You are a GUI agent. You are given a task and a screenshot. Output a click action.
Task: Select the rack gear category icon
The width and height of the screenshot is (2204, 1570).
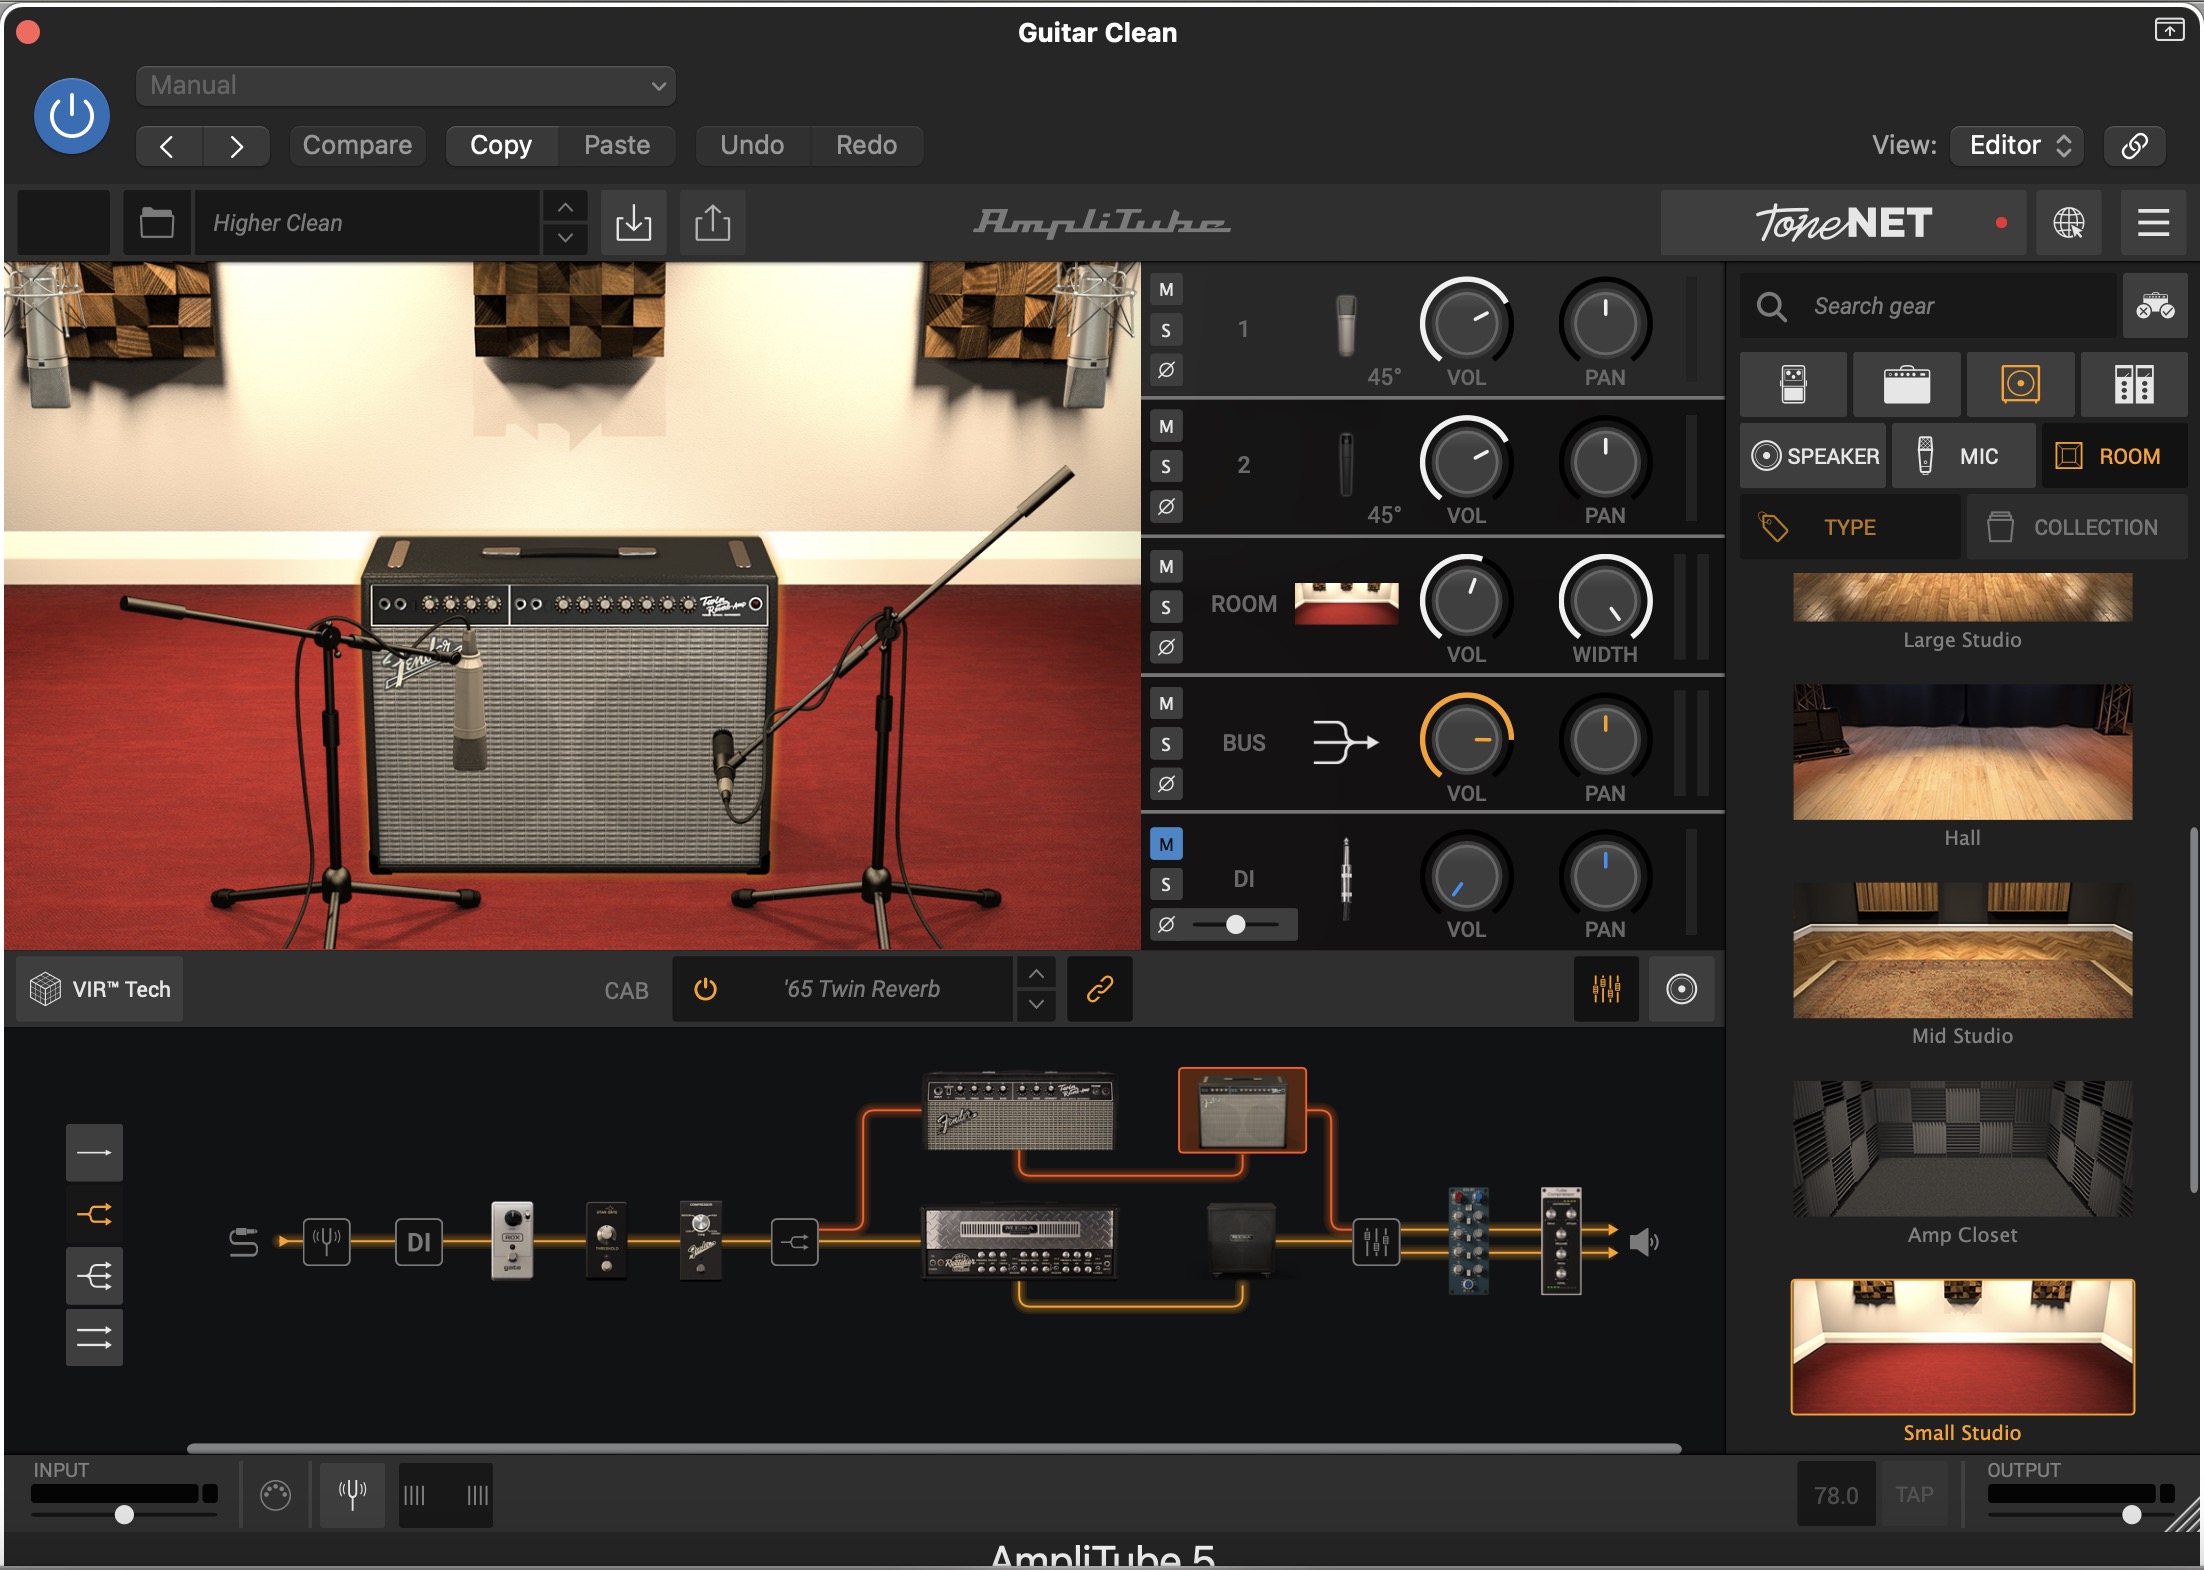(2134, 384)
